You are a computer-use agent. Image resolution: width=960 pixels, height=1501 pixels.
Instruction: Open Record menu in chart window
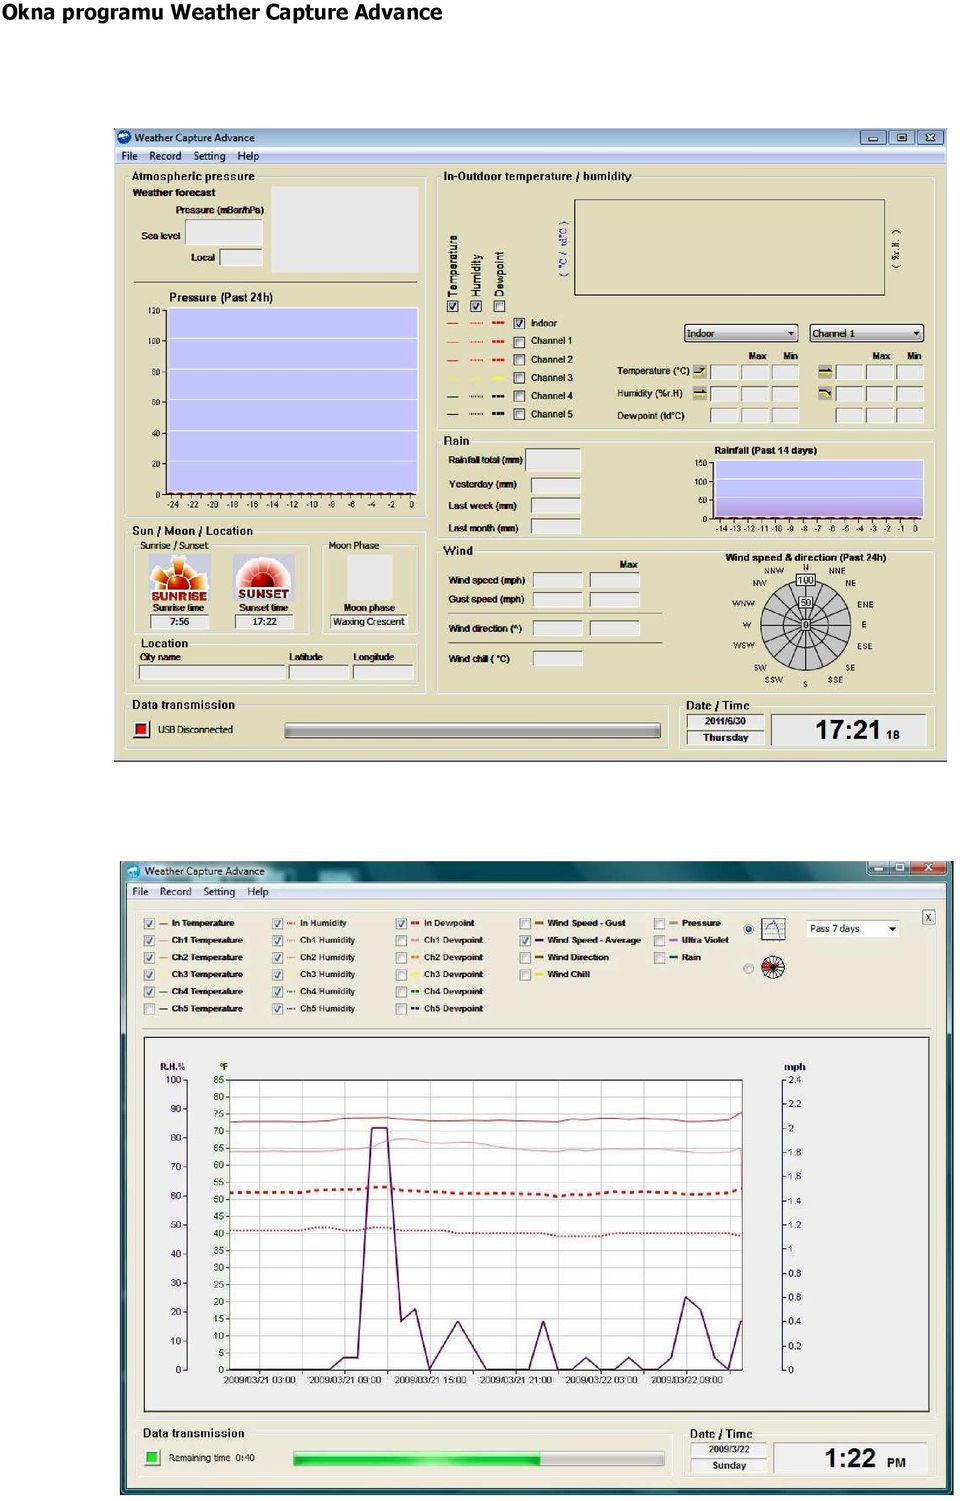(x=176, y=891)
